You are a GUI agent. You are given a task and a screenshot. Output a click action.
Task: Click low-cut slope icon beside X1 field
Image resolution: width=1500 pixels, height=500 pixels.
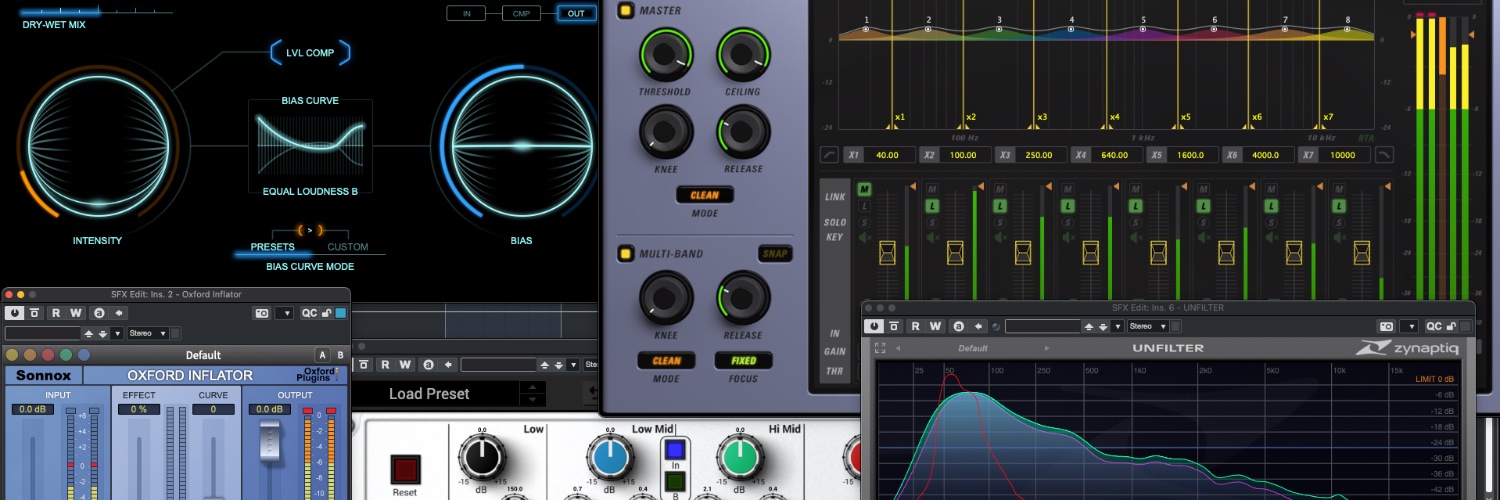tap(829, 154)
